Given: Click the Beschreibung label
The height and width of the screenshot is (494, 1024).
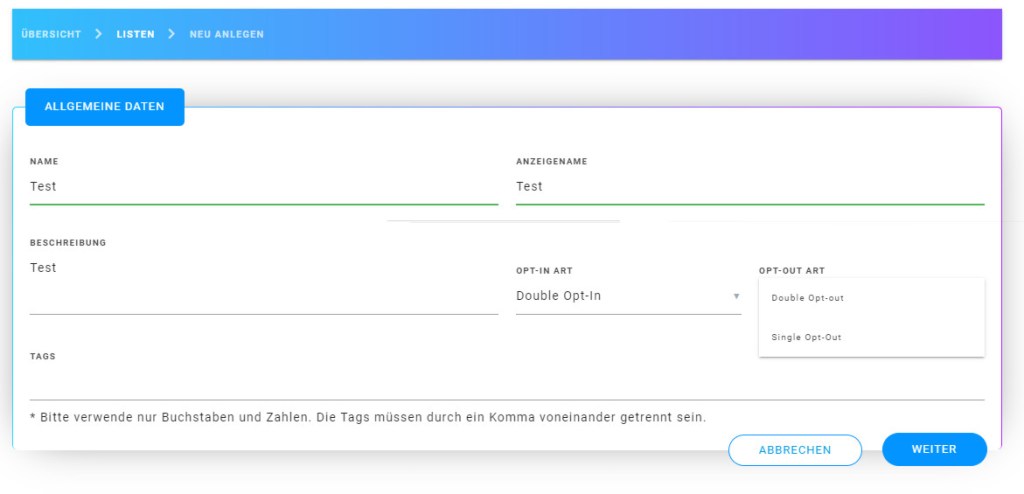Looking at the screenshot, I should (x=68, y=243).
